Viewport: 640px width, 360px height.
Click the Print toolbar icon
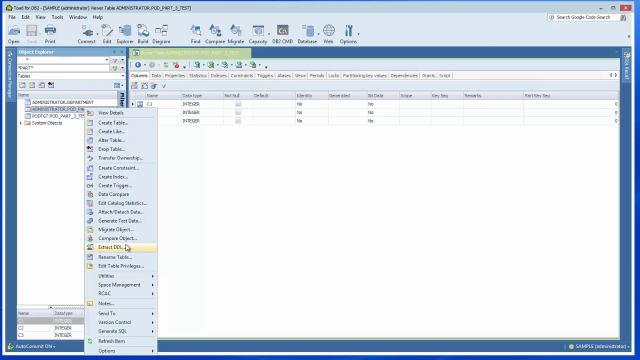(x=50, y=34)
